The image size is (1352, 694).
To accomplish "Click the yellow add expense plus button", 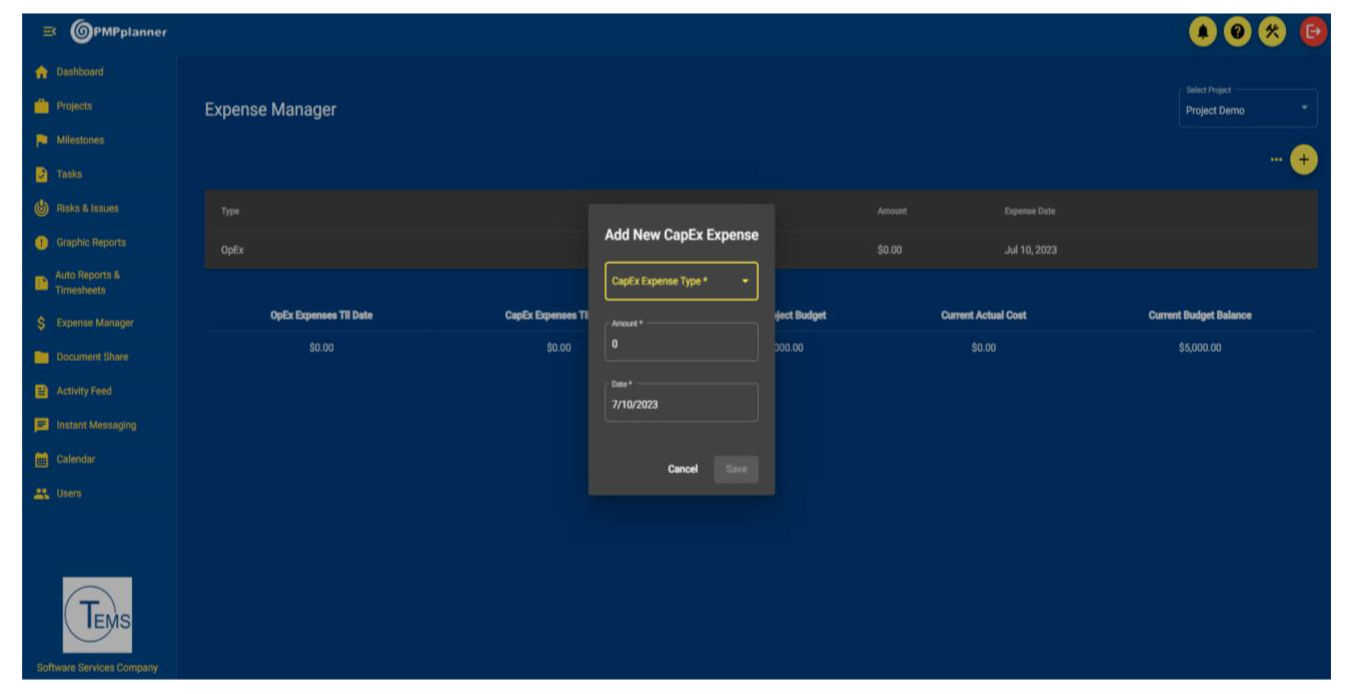I will coord(1303,160).
